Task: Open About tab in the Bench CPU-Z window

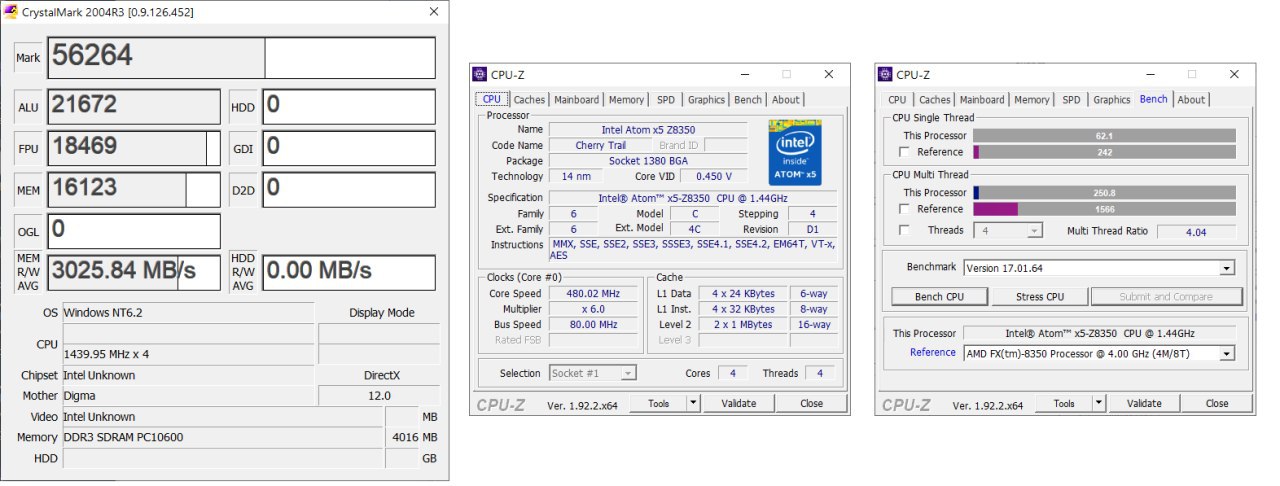Action: (1191, 100)
